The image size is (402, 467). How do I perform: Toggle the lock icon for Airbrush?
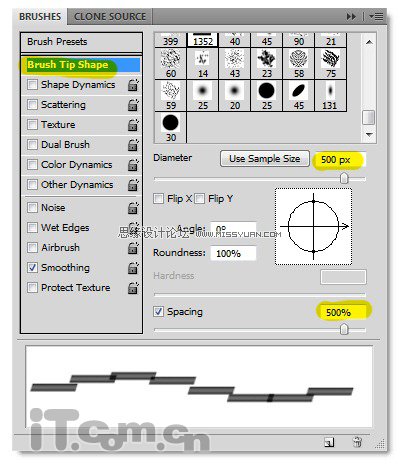pyautogui.click(x=133, y=248)
